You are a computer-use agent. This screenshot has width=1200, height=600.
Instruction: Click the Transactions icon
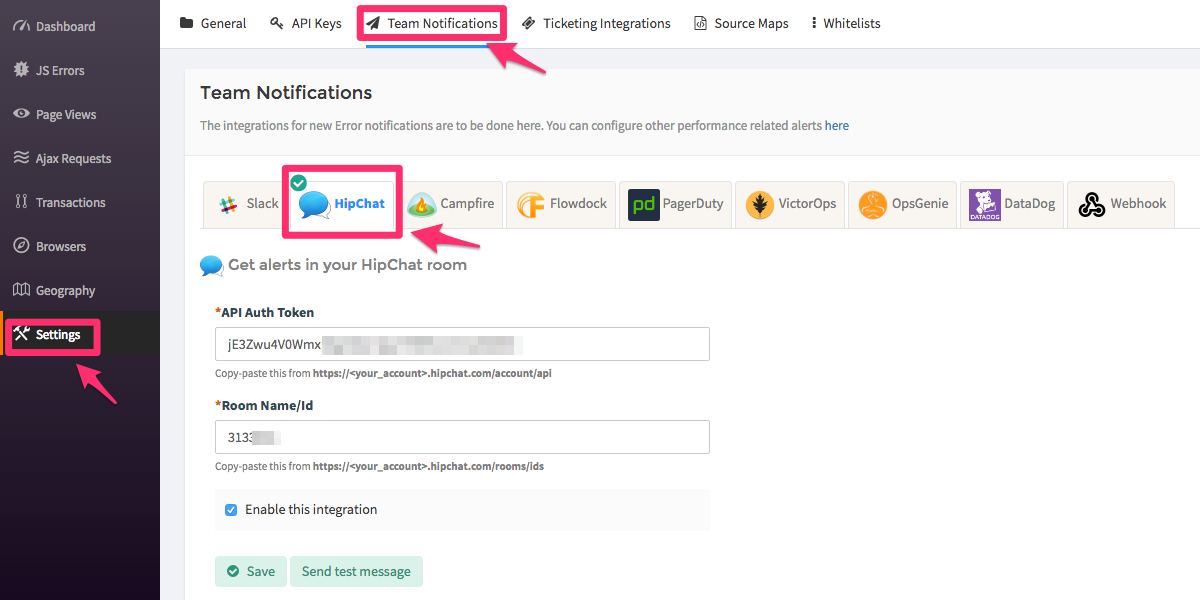pyautogui.click(x=20, y=202)
